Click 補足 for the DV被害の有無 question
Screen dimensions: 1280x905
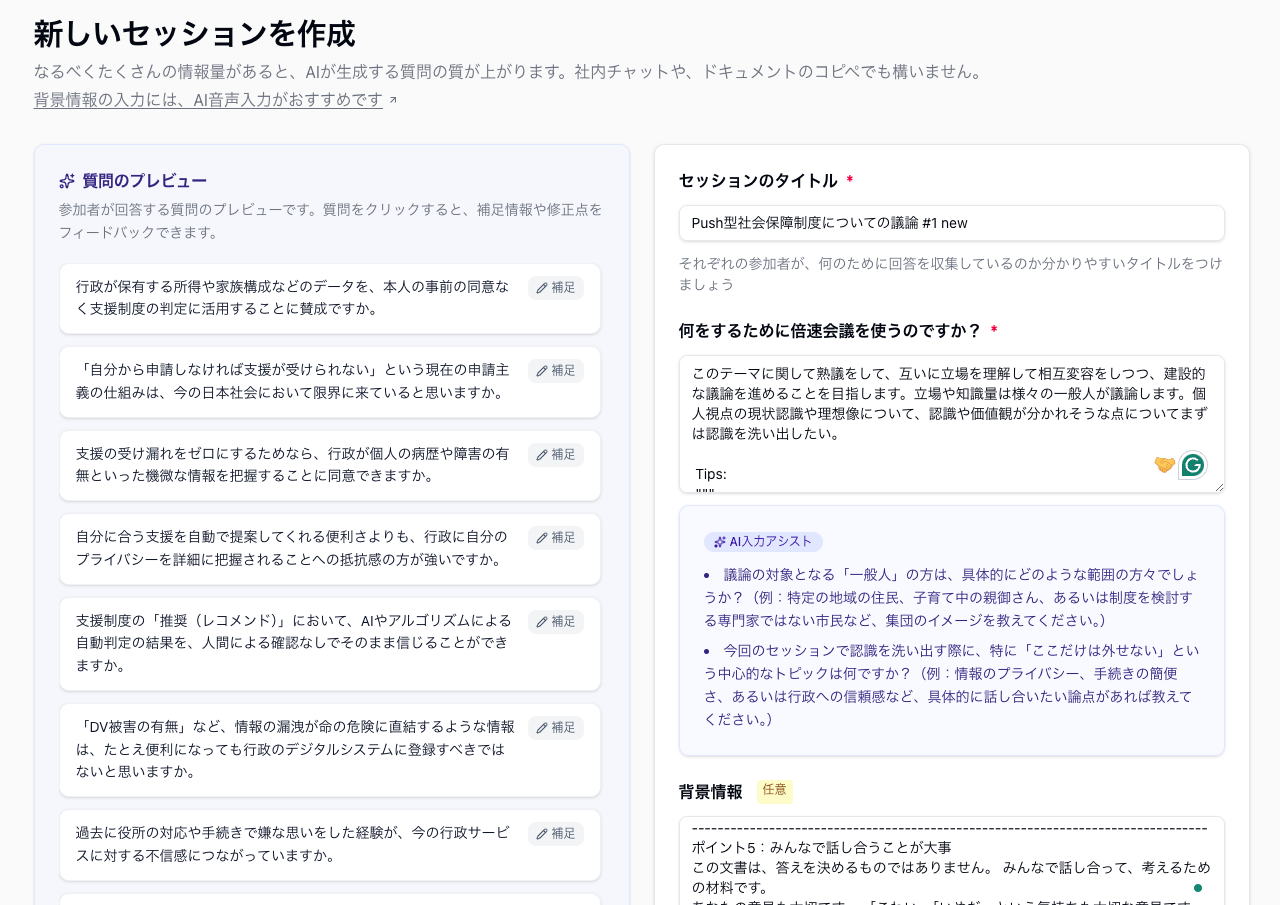[556, 728]
